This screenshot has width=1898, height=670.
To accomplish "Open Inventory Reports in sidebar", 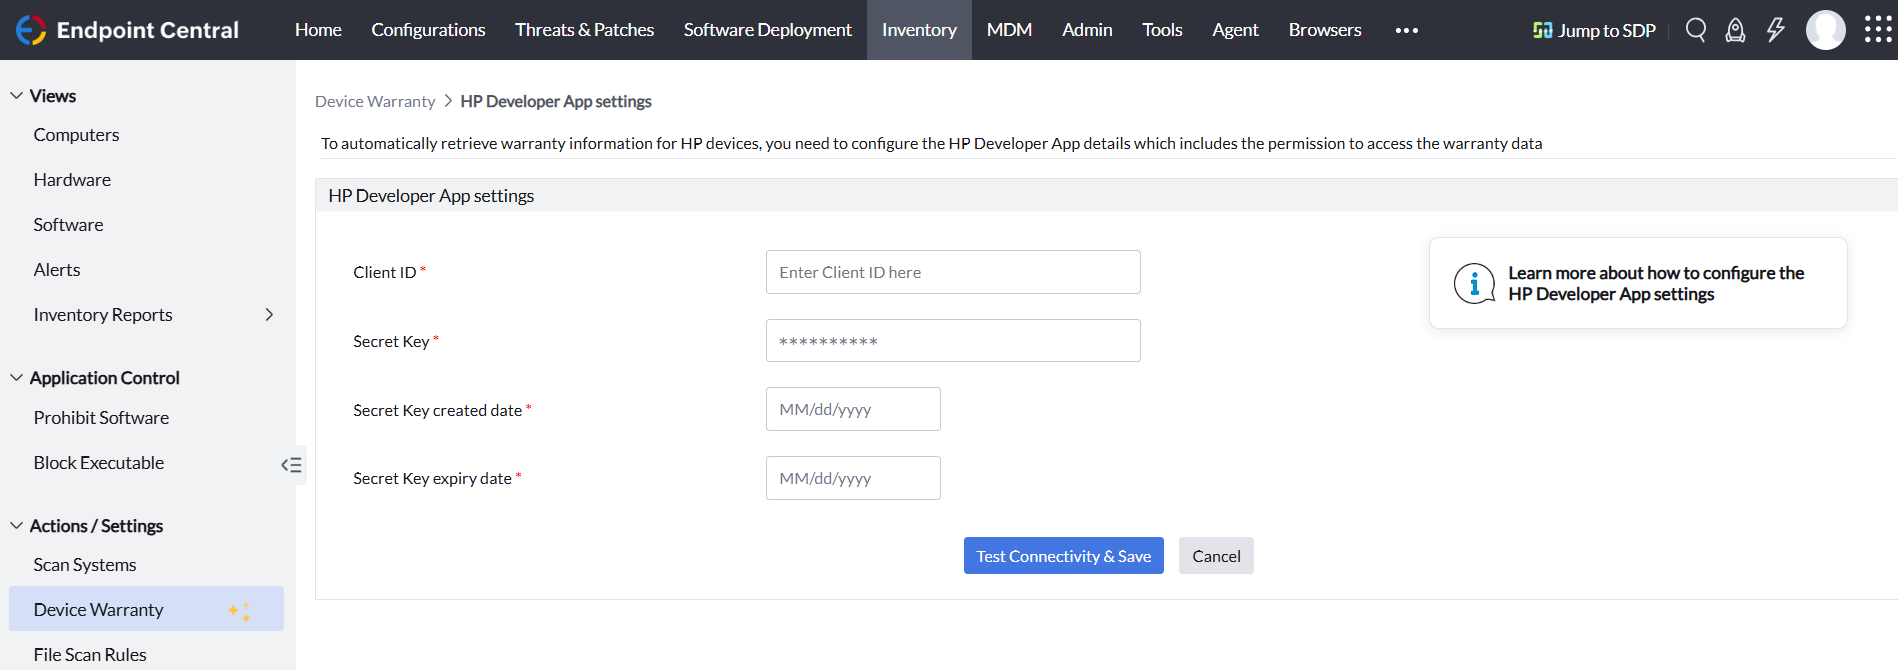I will [x=103, y=315].
